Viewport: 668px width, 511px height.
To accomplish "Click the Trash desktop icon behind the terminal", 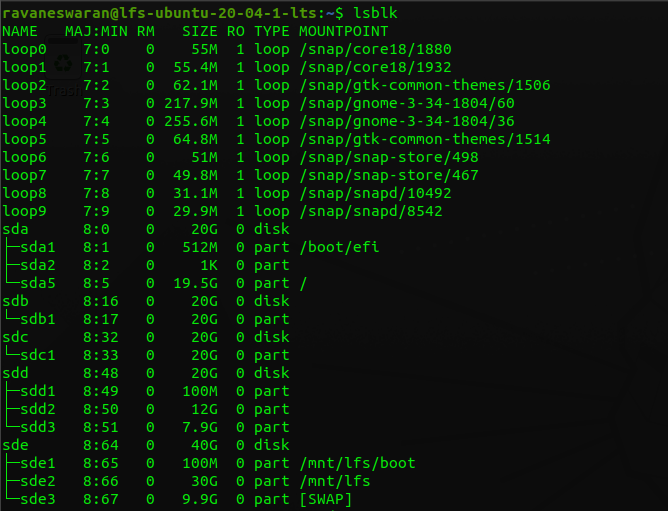I will tap(64, 64).
